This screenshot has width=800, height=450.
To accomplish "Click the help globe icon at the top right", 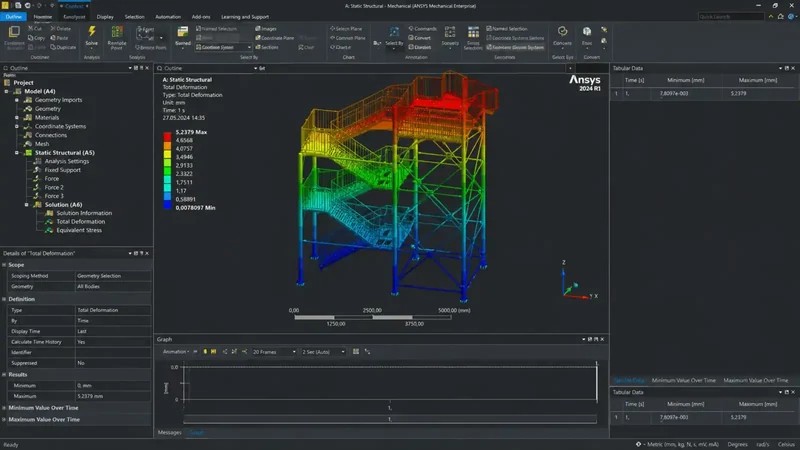I will (x=791, y=16).
